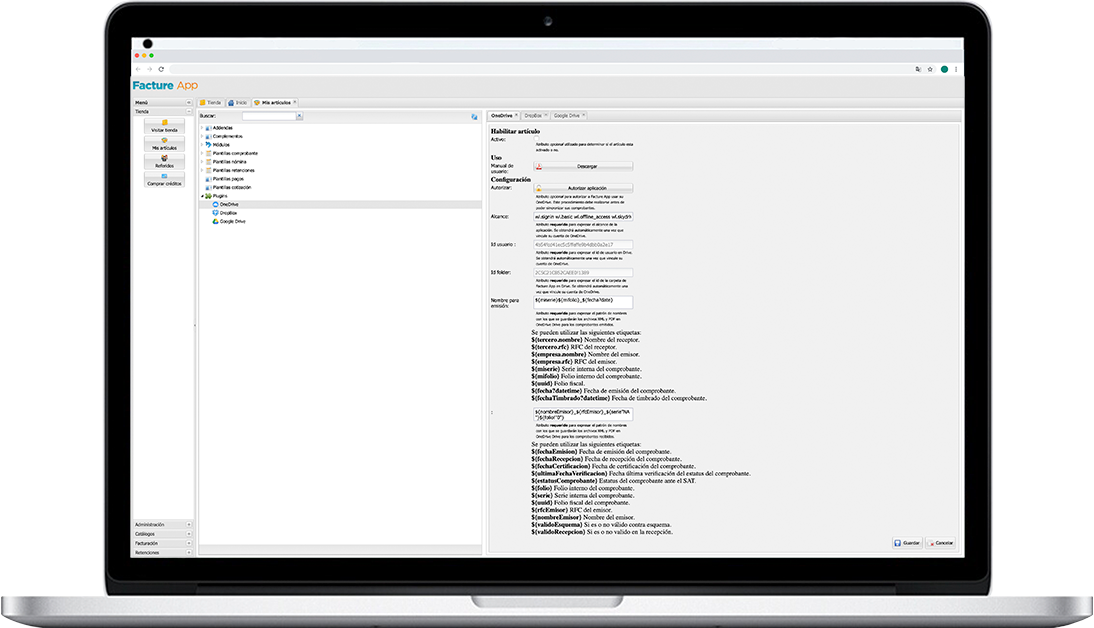Image resolution: width=1094 pixels, height=628 pixels.
Task: Save the configuration with Guardar
Action: click(908, 543)
